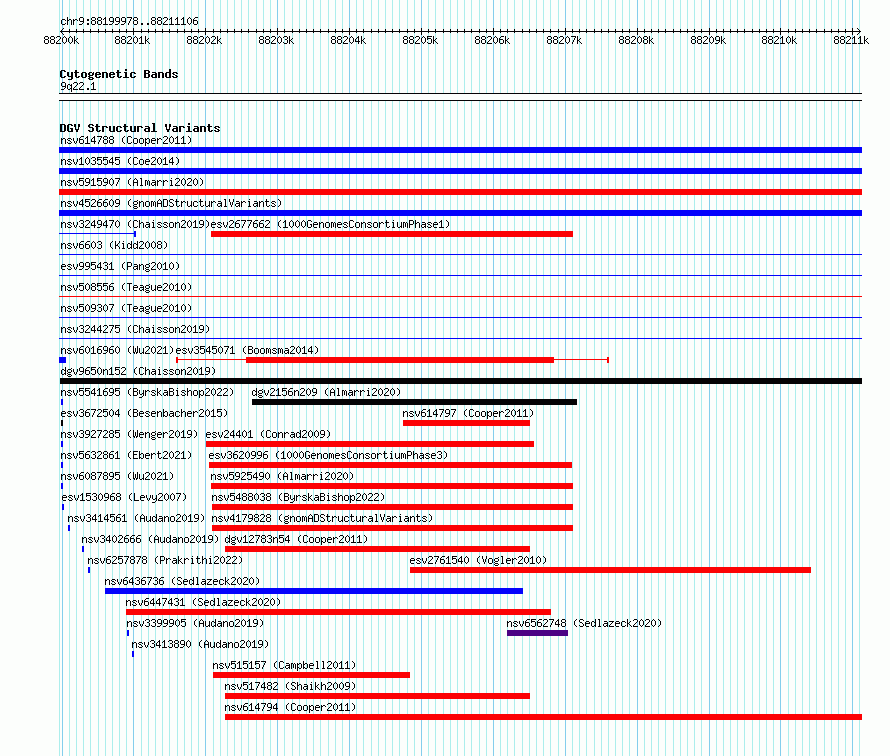
Task: Click the black dgv9650n152 (Chaisson2019) bar
Action: point(460,381)
